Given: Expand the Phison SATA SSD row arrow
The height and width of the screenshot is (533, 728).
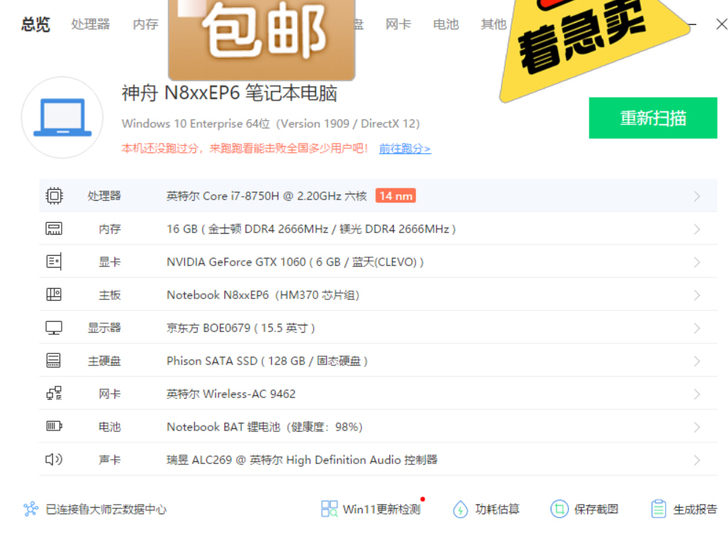Looking at the screenshot, I should [697, 361].
